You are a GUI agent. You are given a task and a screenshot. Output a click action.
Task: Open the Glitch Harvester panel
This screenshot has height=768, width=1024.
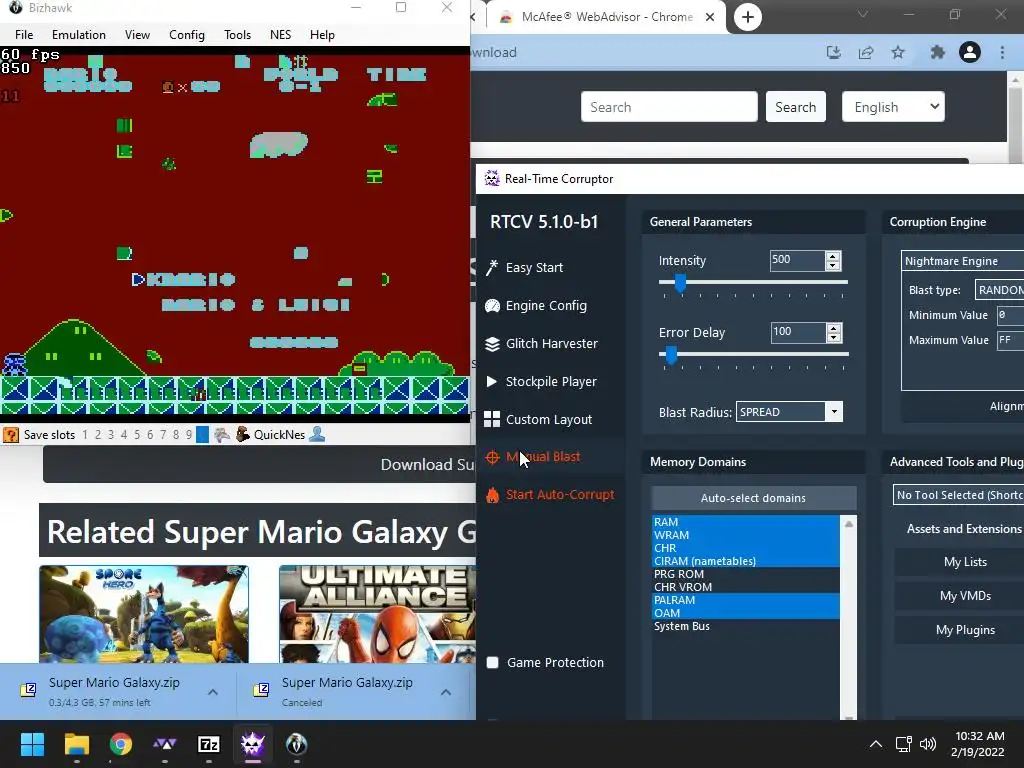click(x=541, y=344)
